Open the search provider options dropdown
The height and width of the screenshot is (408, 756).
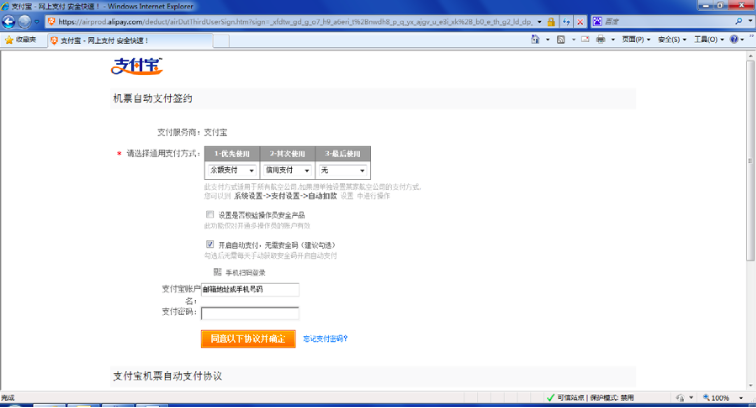pyautogui.click(x=750, y=22)
